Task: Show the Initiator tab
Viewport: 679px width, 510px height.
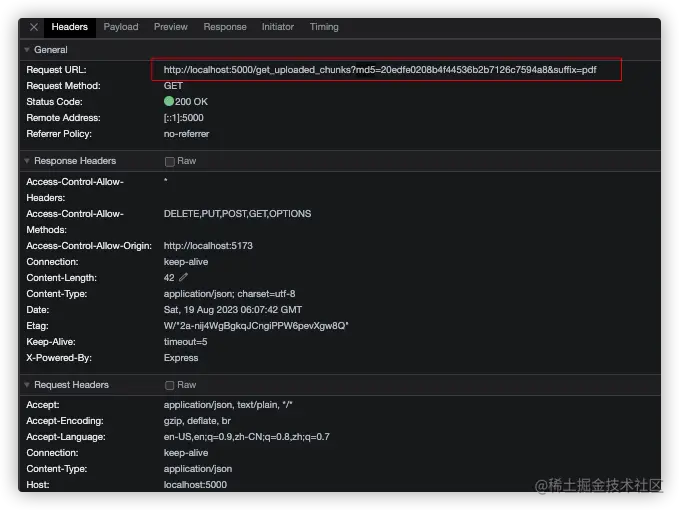Action: (278, 27)
